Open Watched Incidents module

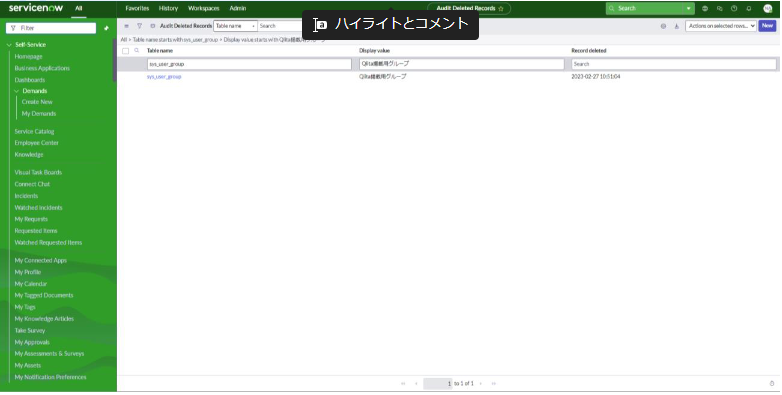coord(38,208)
